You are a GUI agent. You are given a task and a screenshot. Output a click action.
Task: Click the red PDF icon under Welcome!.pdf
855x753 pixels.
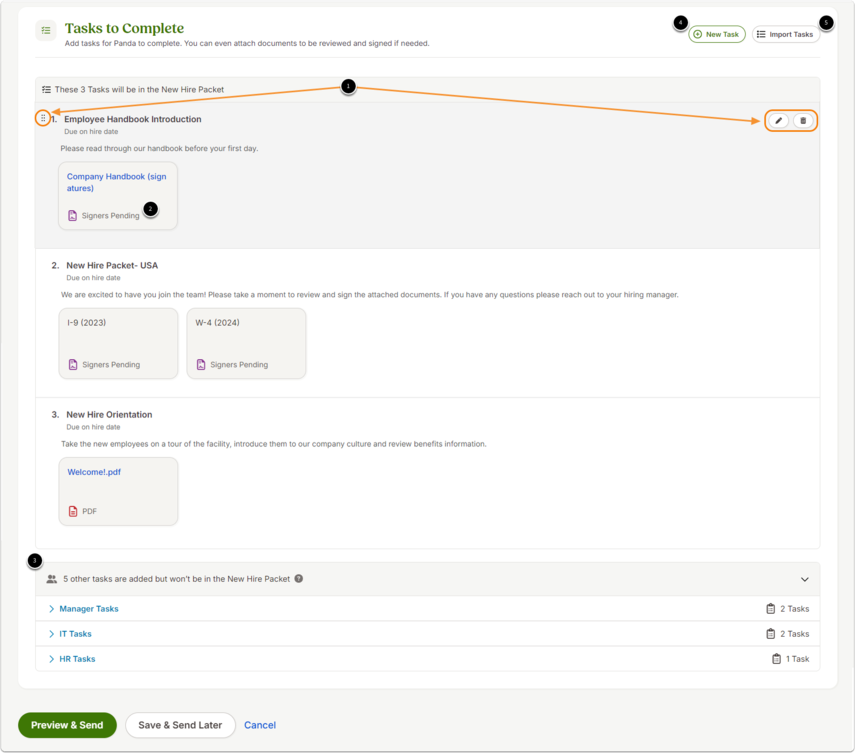click(x=73, y=511)
